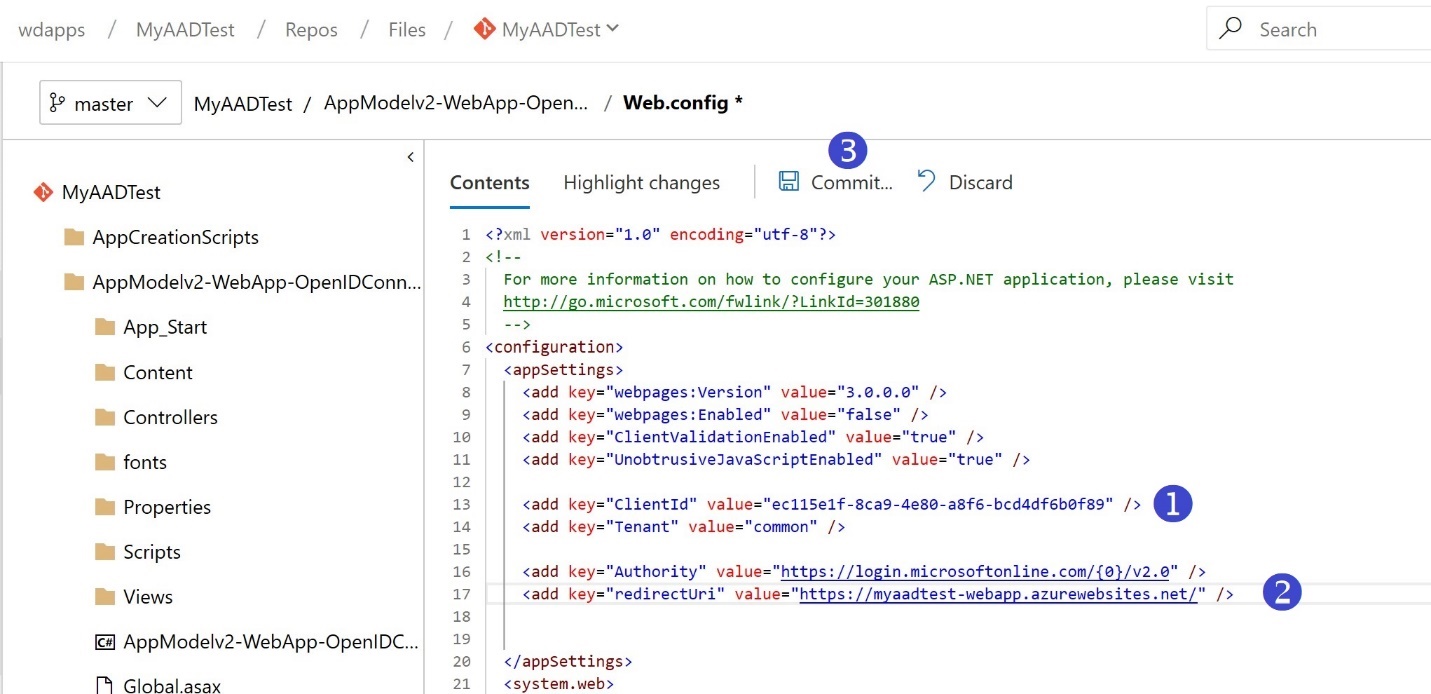Open the AppCreationScripts folder

click(176, 237)
